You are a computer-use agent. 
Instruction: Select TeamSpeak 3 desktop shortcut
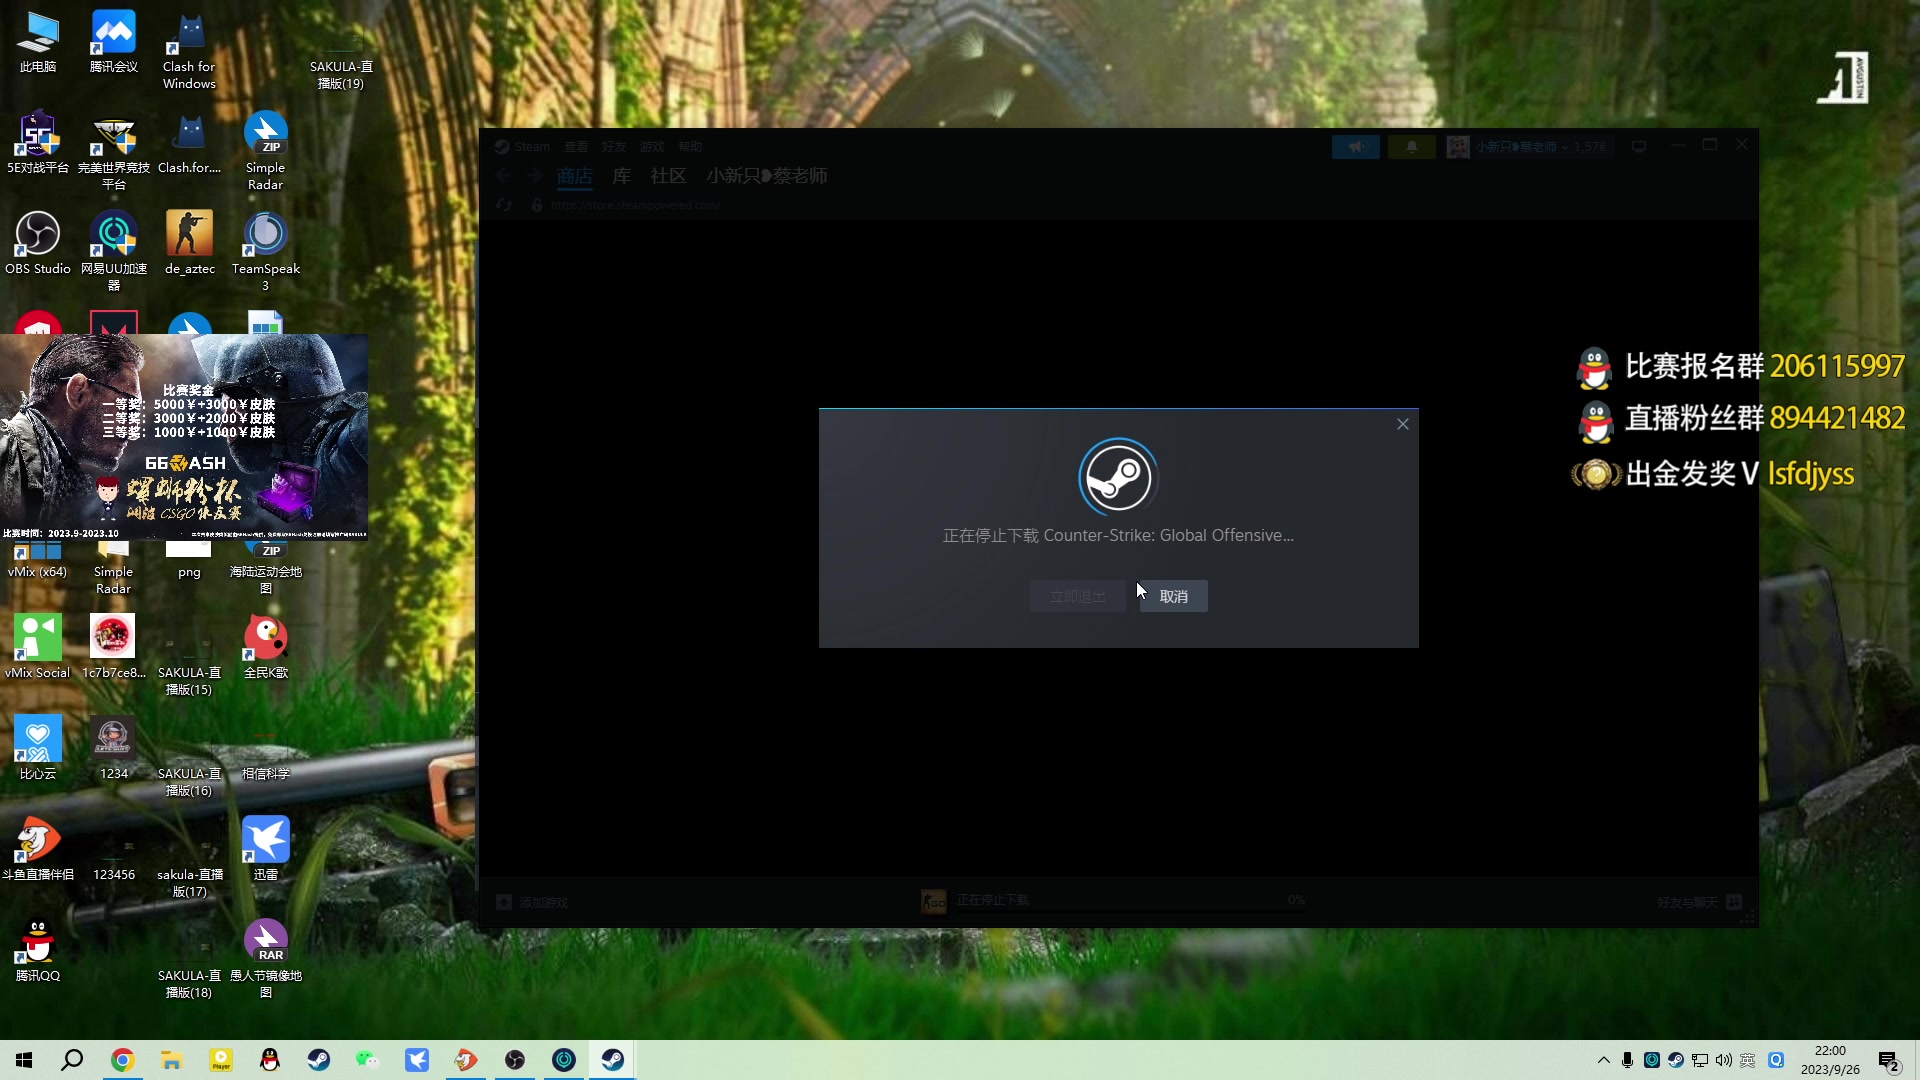[265, 252]
